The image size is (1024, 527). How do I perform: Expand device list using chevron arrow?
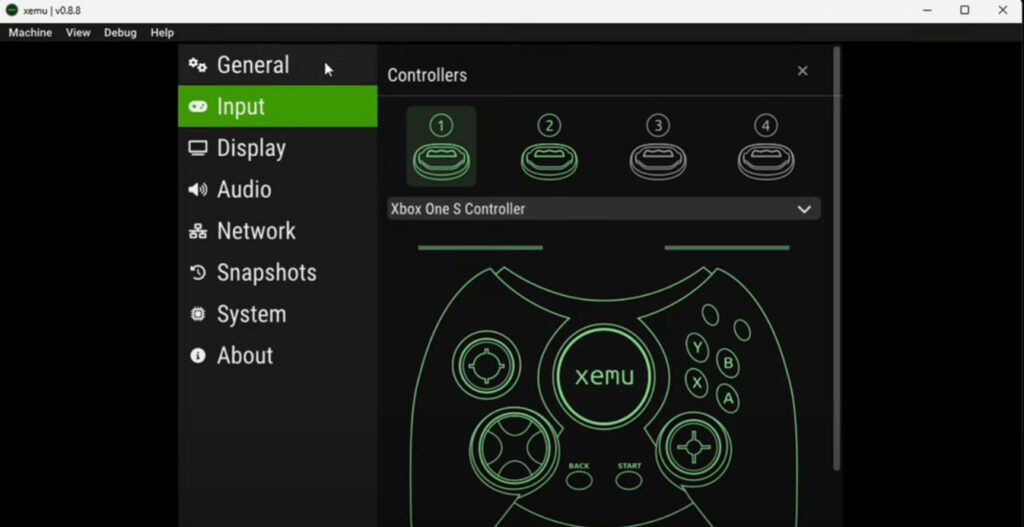[803, 209]
